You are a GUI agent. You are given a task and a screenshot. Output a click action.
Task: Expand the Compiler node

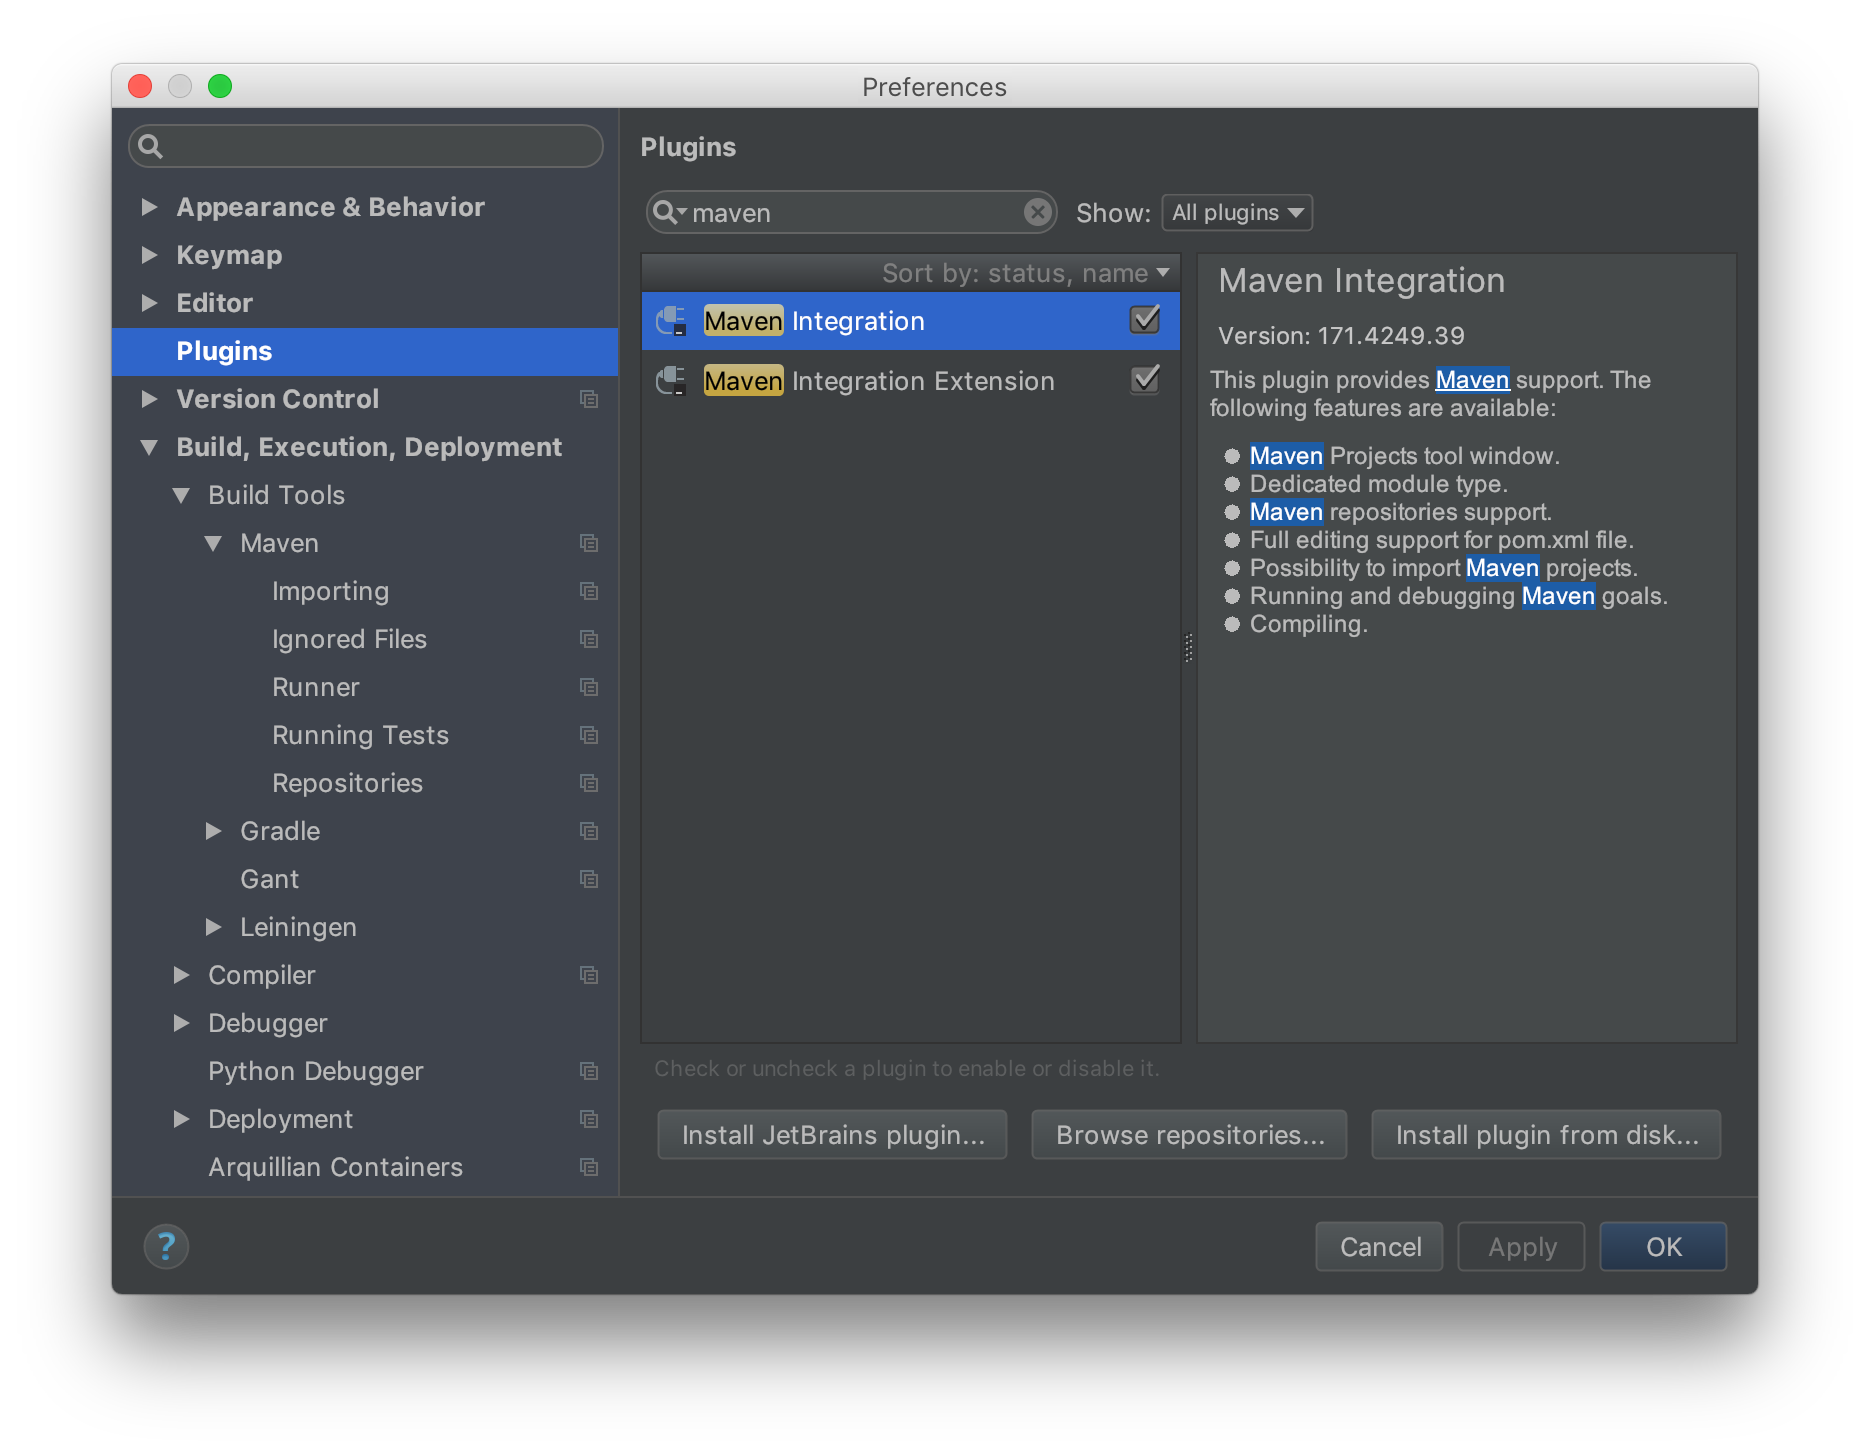[x=182, y=975]
